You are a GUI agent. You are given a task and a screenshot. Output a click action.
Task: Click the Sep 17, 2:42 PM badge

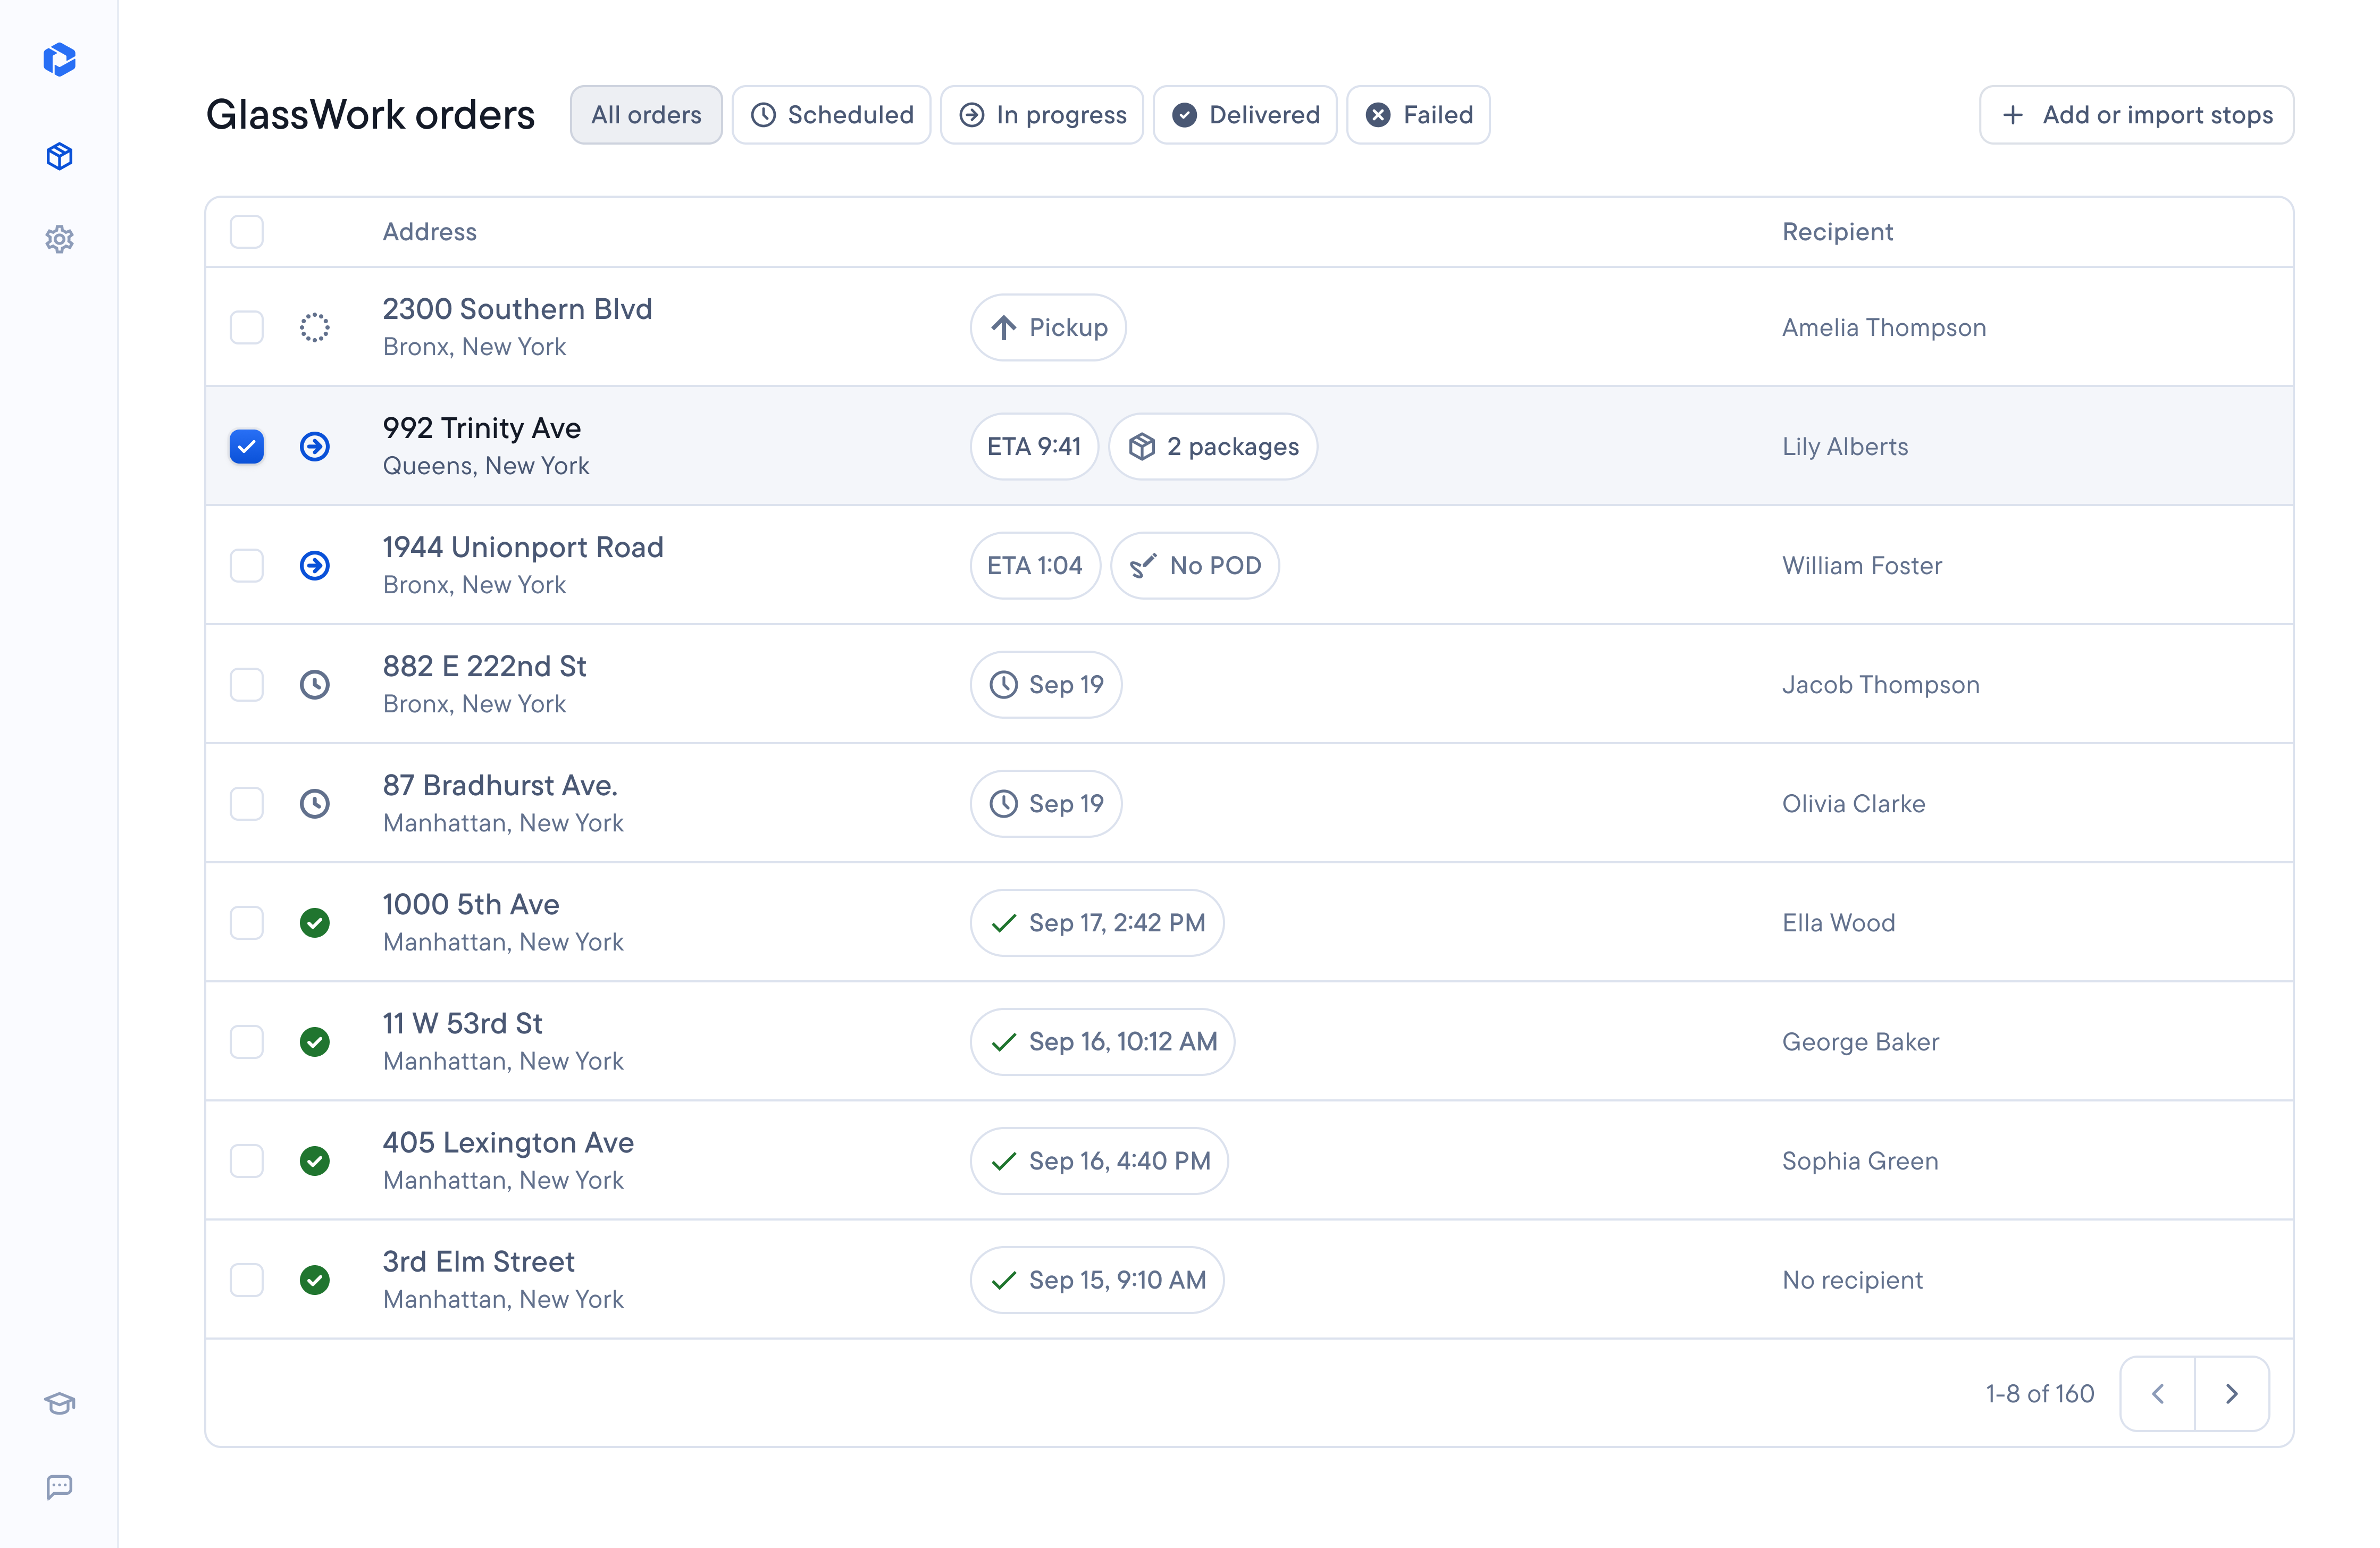coord(1097,922)
